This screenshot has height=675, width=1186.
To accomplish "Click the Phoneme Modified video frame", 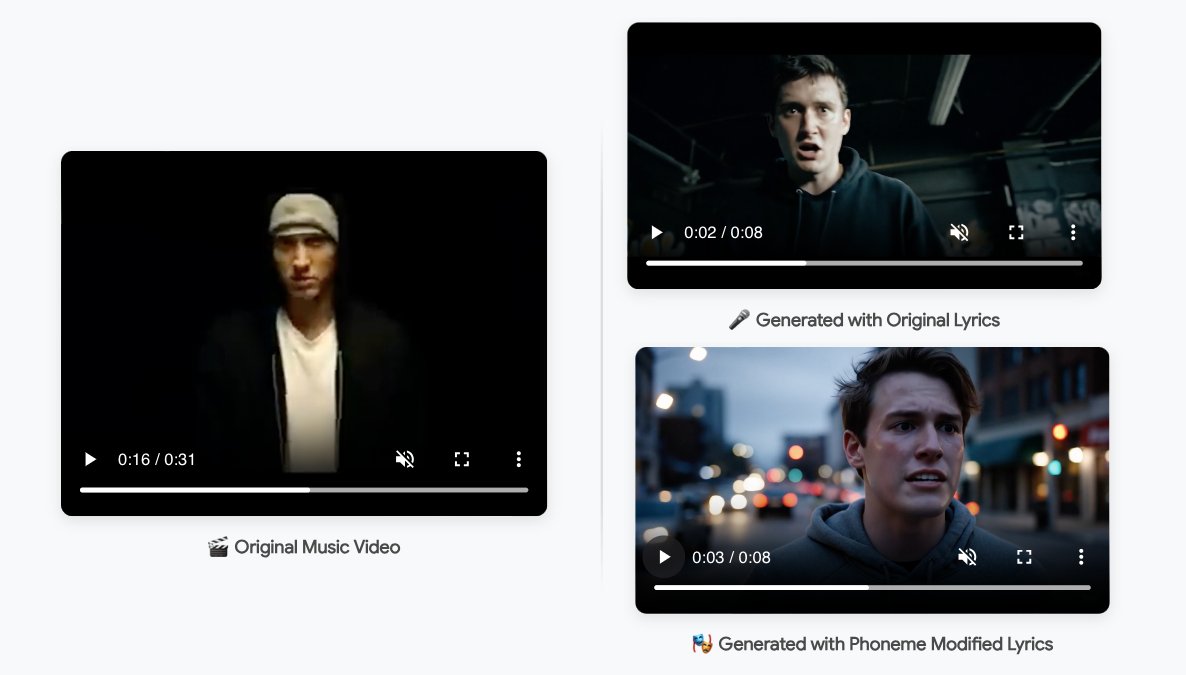I will 872,440.
